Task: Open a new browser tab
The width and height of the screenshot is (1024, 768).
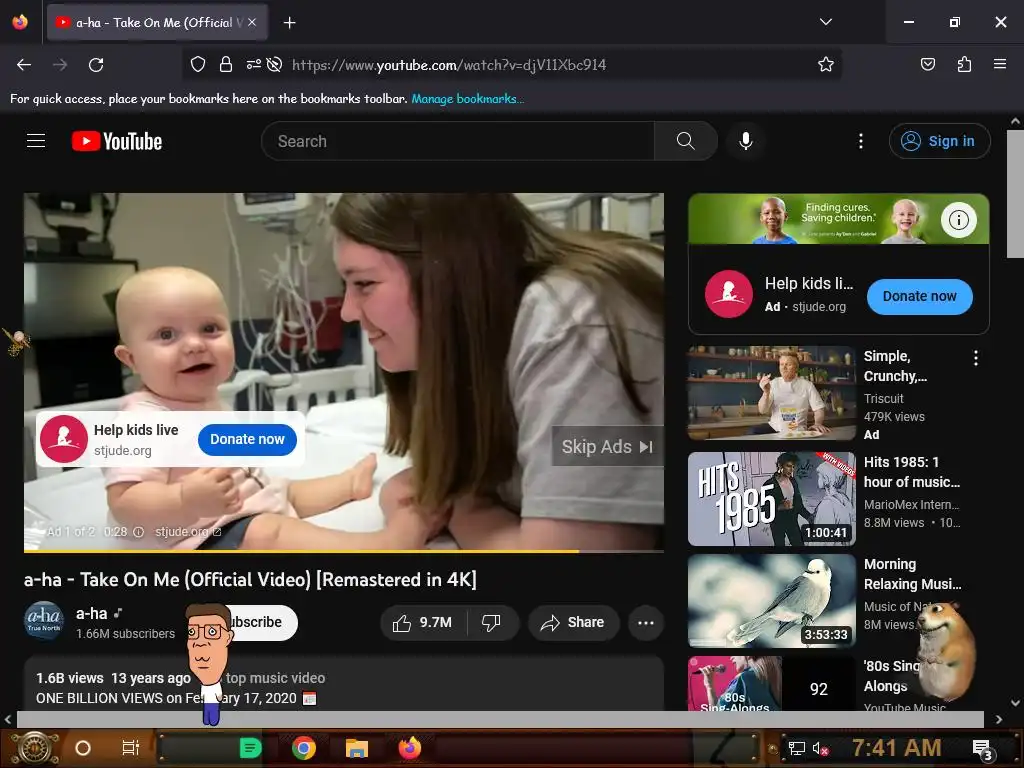Action: (x=289, y=23)
